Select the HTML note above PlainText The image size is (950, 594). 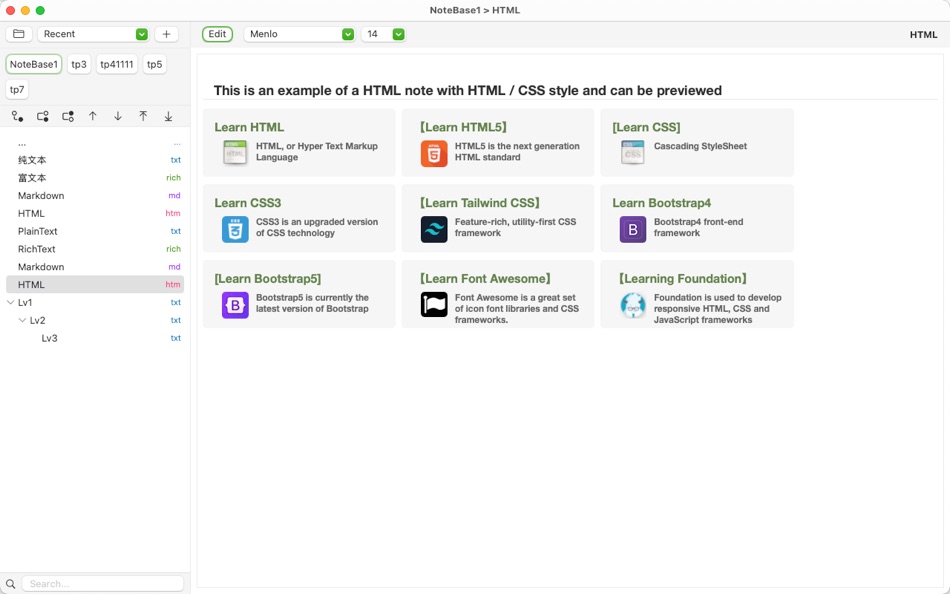pos(95,213)
